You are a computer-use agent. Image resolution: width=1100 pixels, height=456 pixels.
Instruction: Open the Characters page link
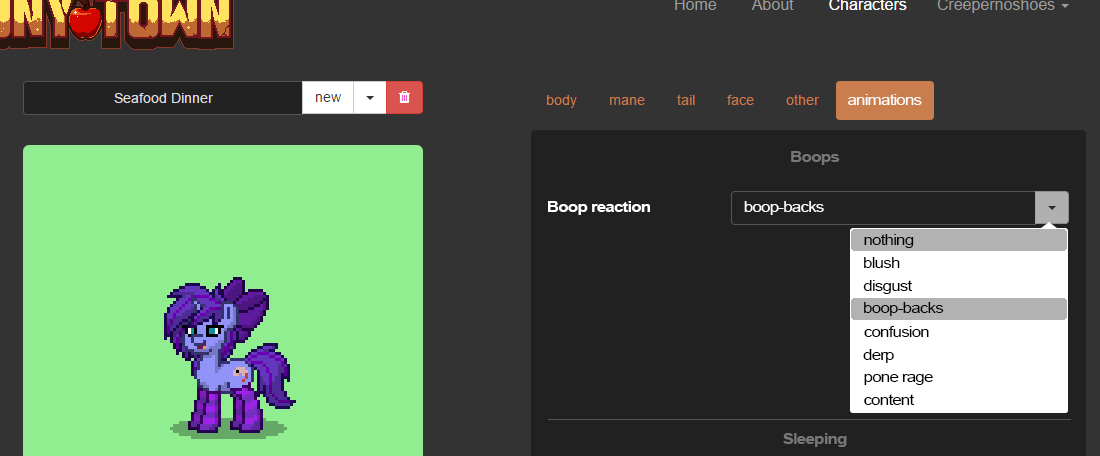point(867,6)
